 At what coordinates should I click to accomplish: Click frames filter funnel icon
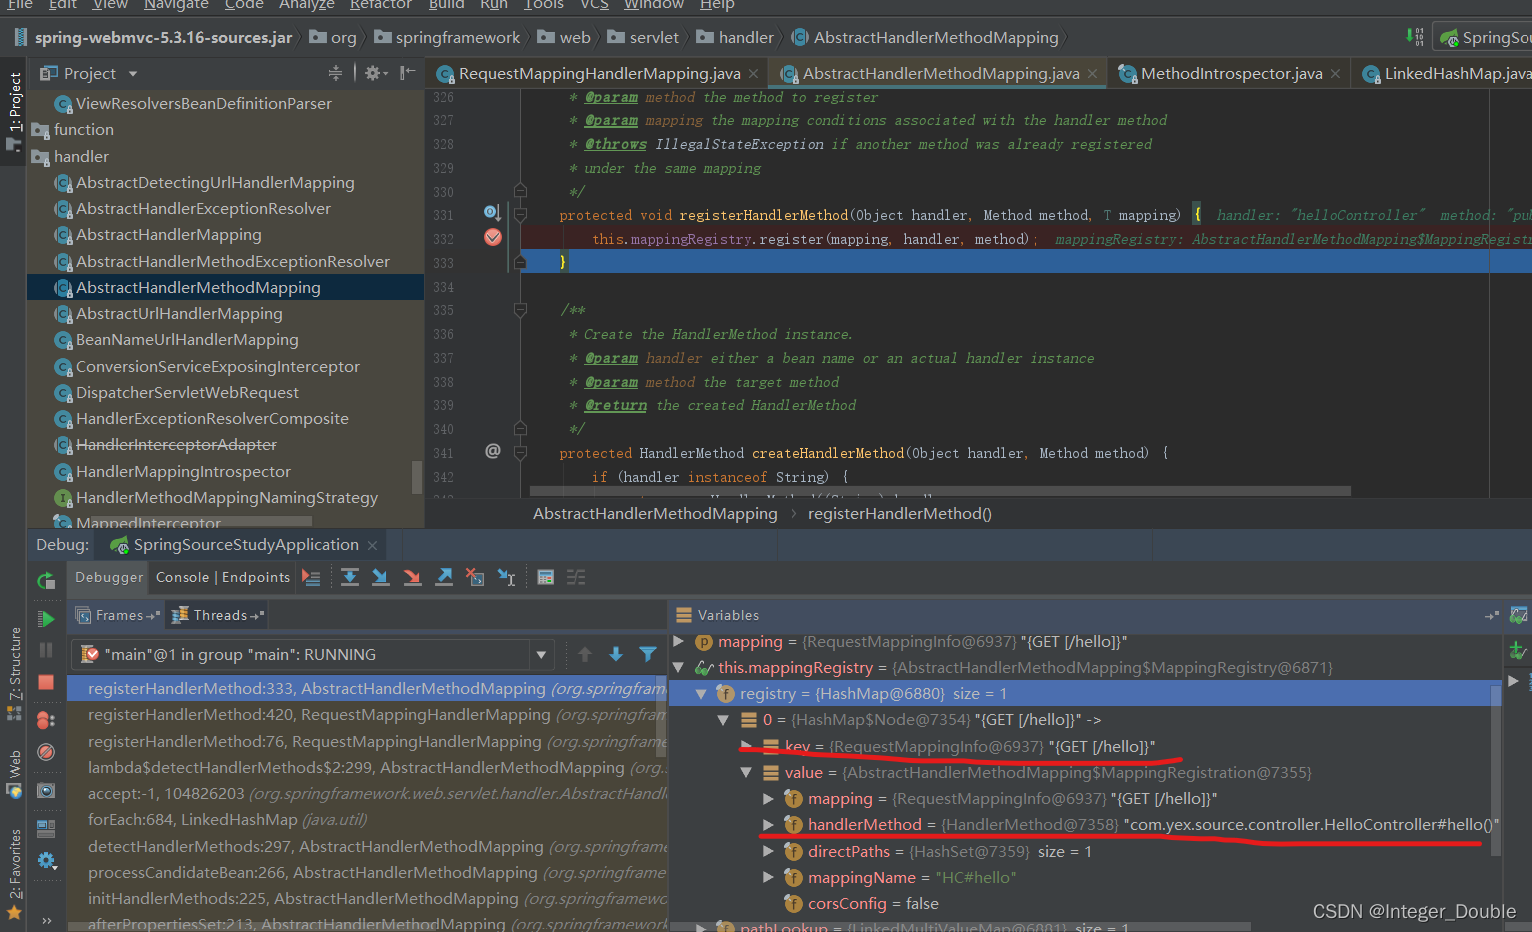click(648, 654)
